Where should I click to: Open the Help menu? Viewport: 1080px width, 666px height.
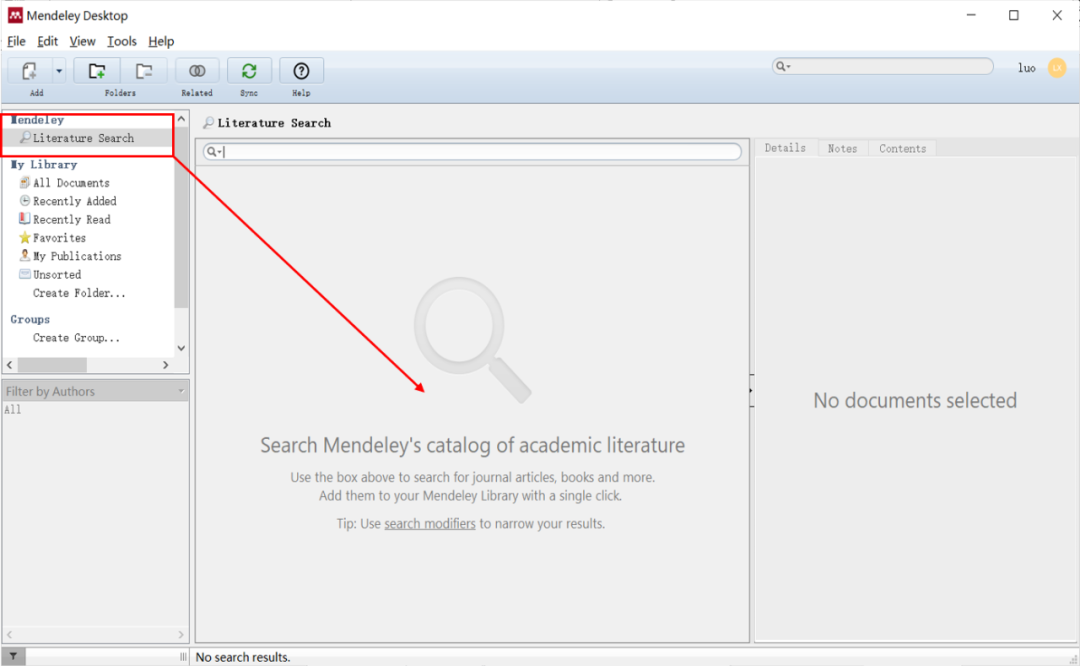[x=161, y=41]
